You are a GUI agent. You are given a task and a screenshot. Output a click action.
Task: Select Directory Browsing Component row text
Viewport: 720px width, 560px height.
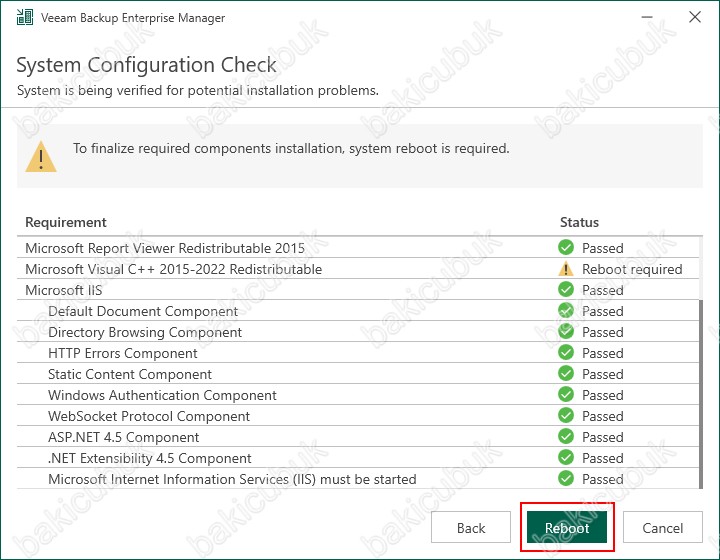[x=145, y=332]
